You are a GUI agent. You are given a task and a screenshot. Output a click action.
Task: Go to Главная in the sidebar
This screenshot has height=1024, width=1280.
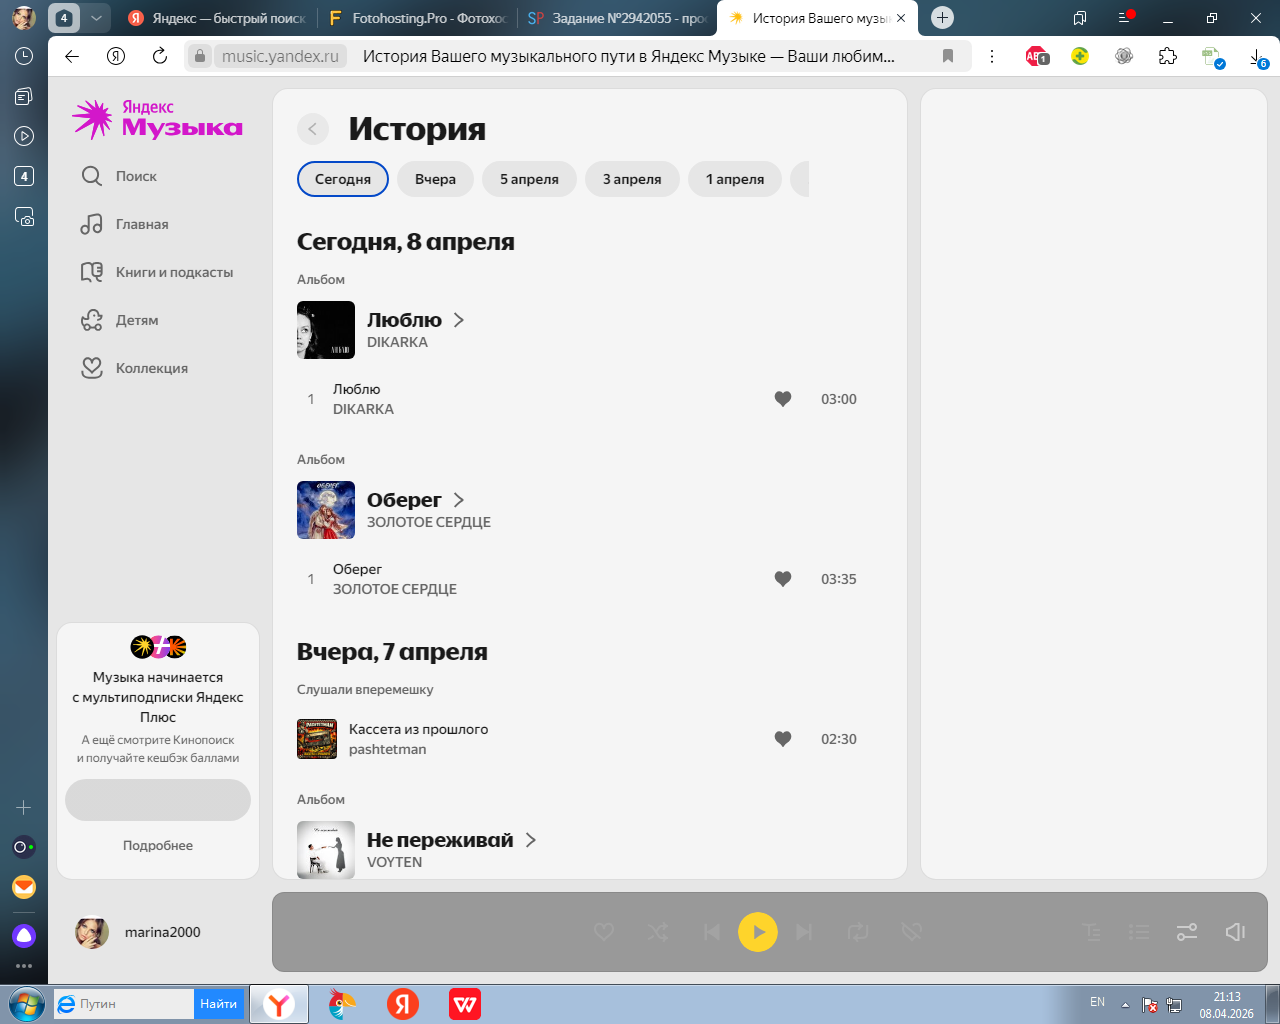(125, 224)
